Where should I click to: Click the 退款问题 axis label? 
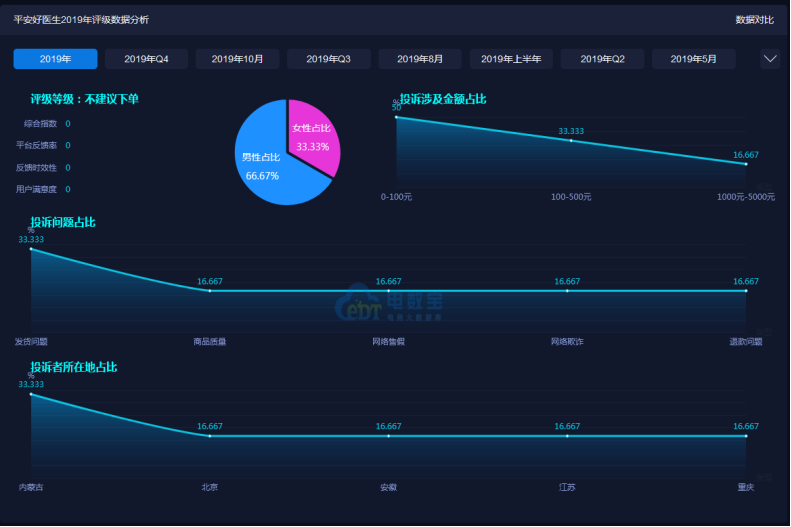746,341
